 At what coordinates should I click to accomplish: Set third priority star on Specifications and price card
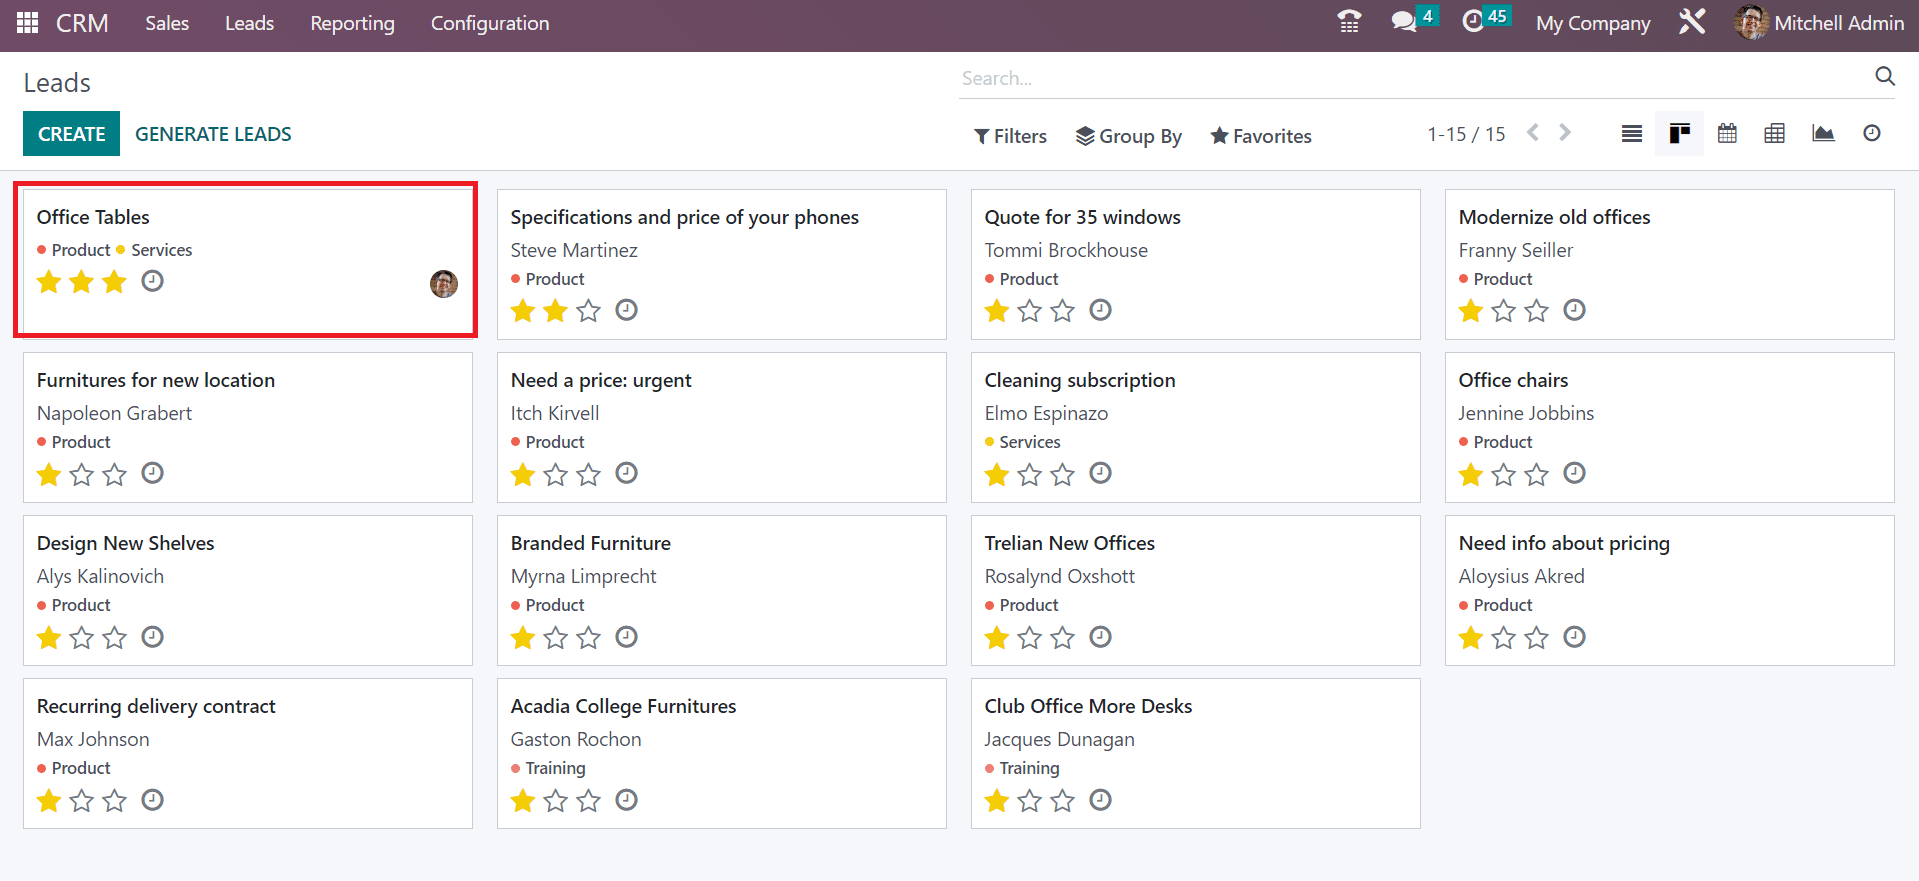[589, 311]
